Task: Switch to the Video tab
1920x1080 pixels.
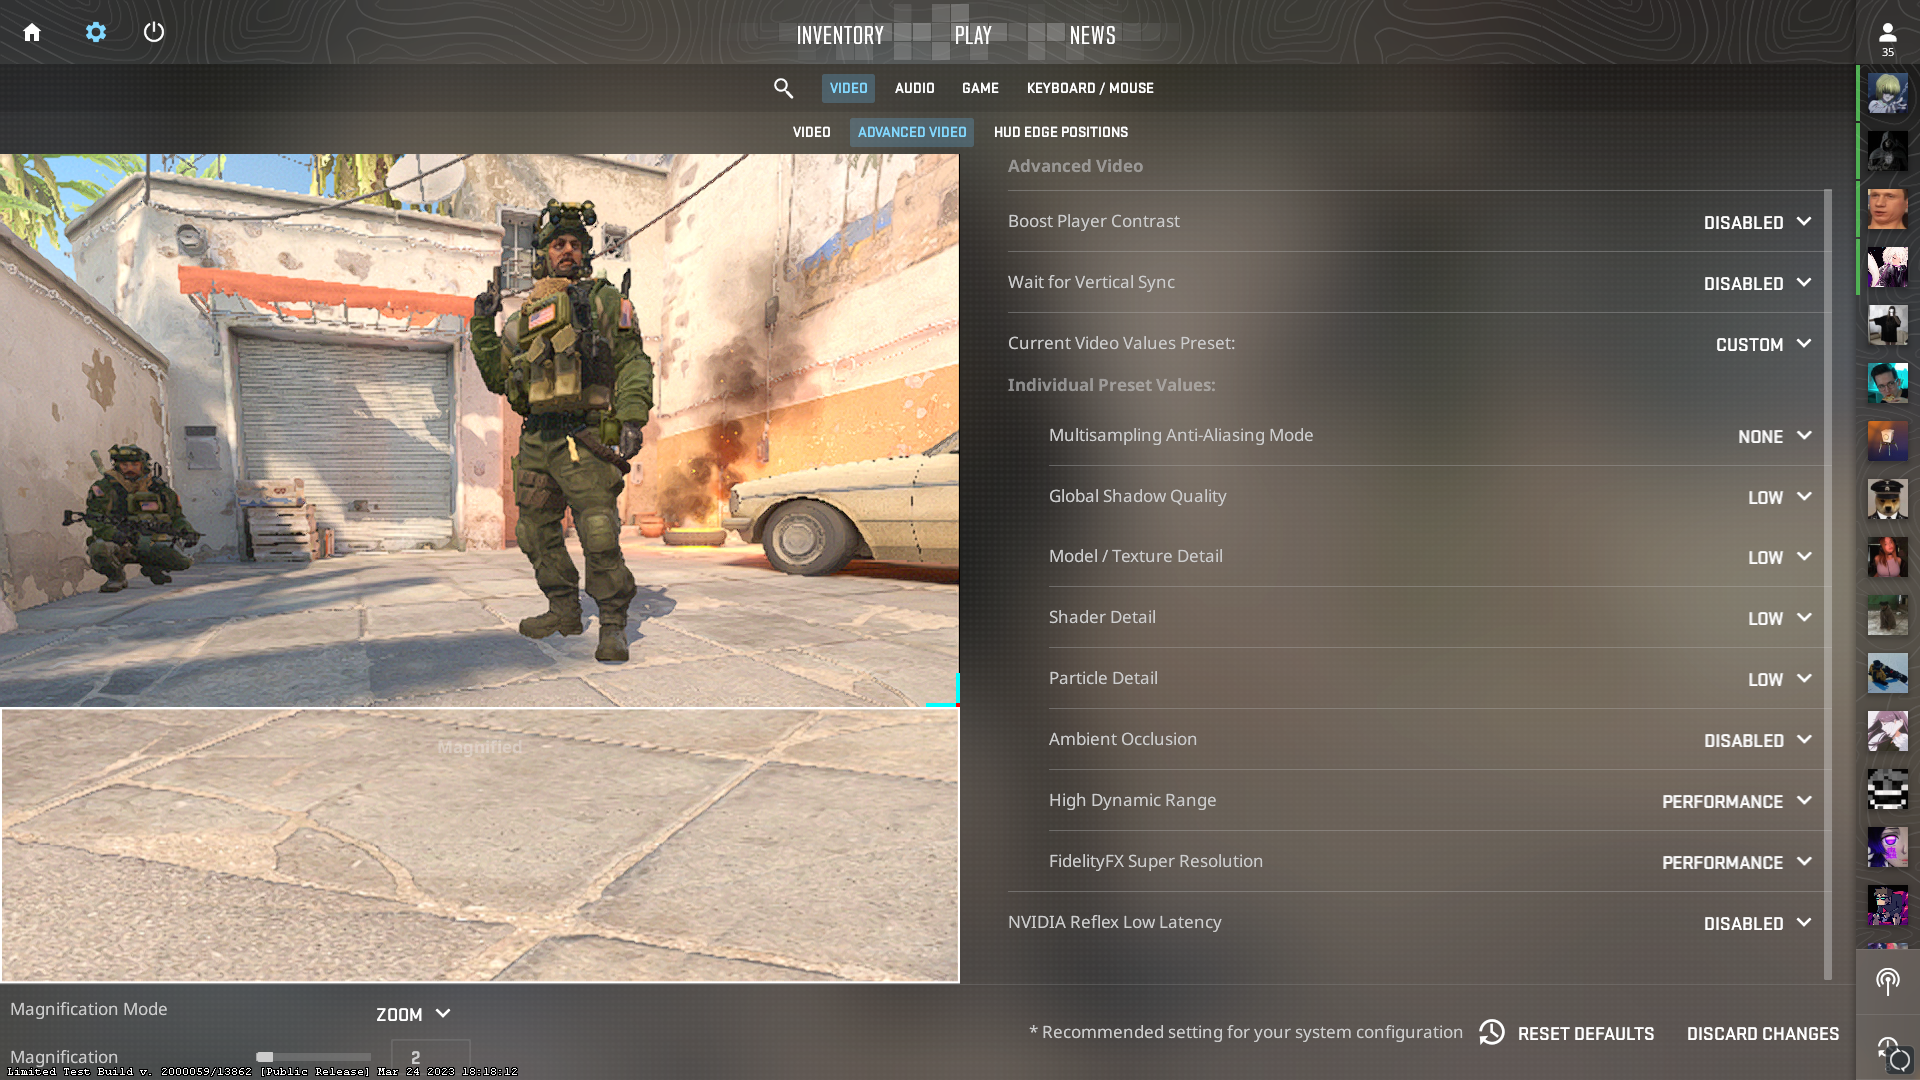Action: pos(810,131)
